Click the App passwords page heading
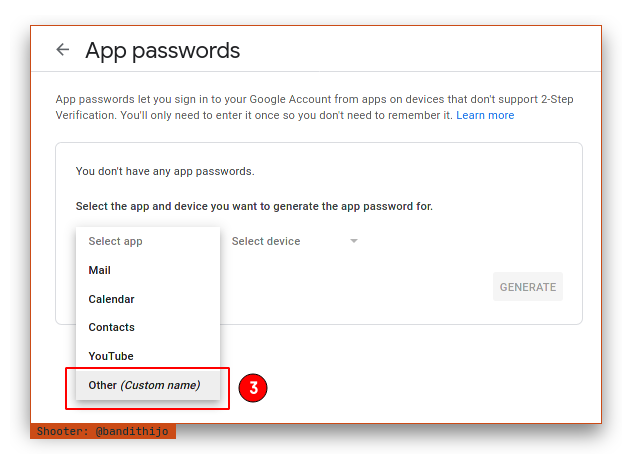632x459 pixels. (163, 50)
